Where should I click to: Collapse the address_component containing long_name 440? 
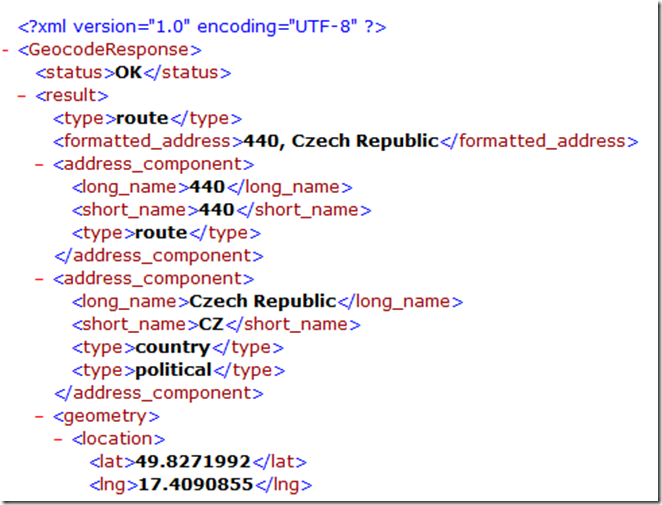coord(40,164)
